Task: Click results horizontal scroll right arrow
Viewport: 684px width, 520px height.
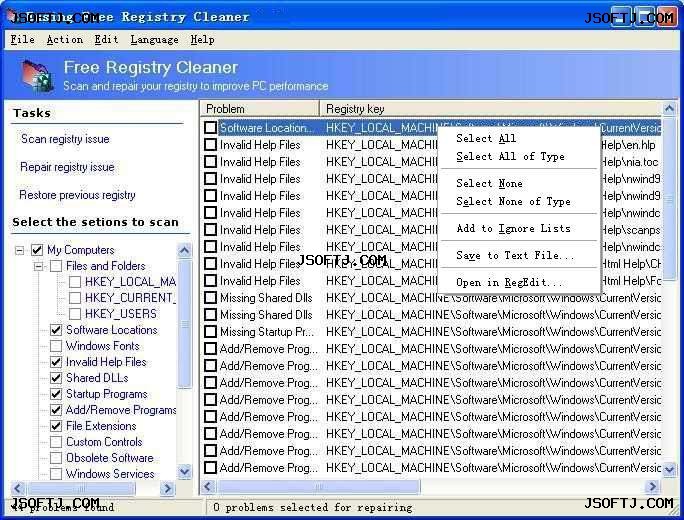Action: [653, 486]
